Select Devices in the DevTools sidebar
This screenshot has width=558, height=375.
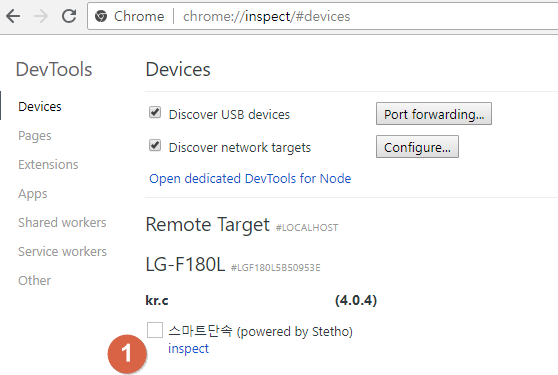point(40,107)
